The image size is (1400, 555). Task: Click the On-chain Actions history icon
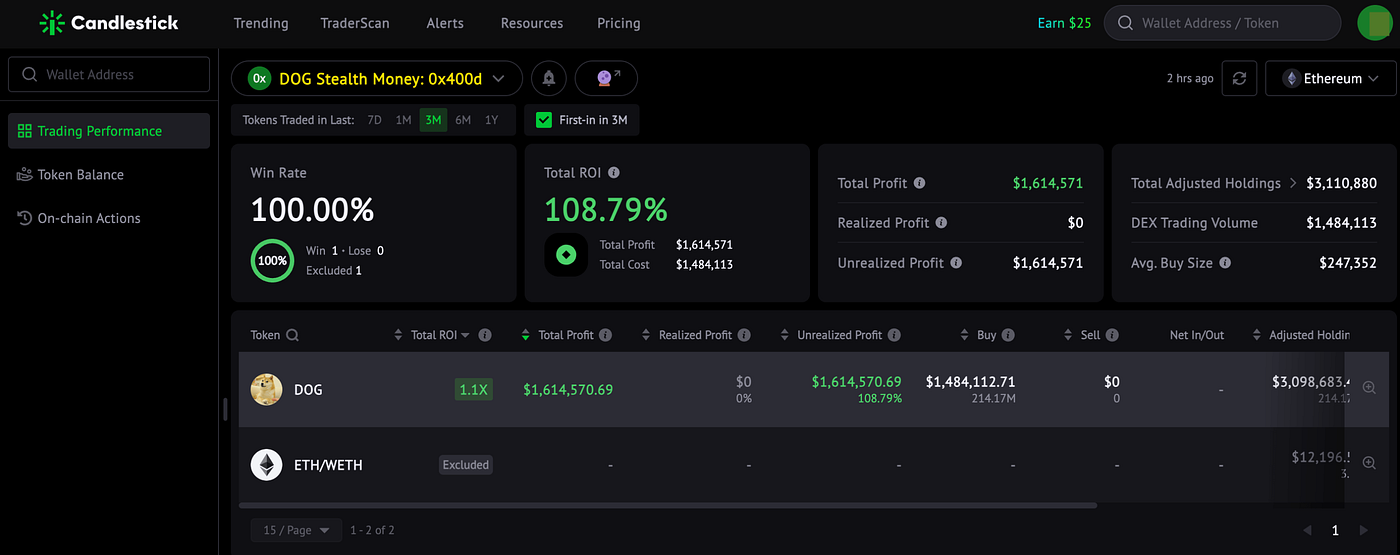coord(25,218)
